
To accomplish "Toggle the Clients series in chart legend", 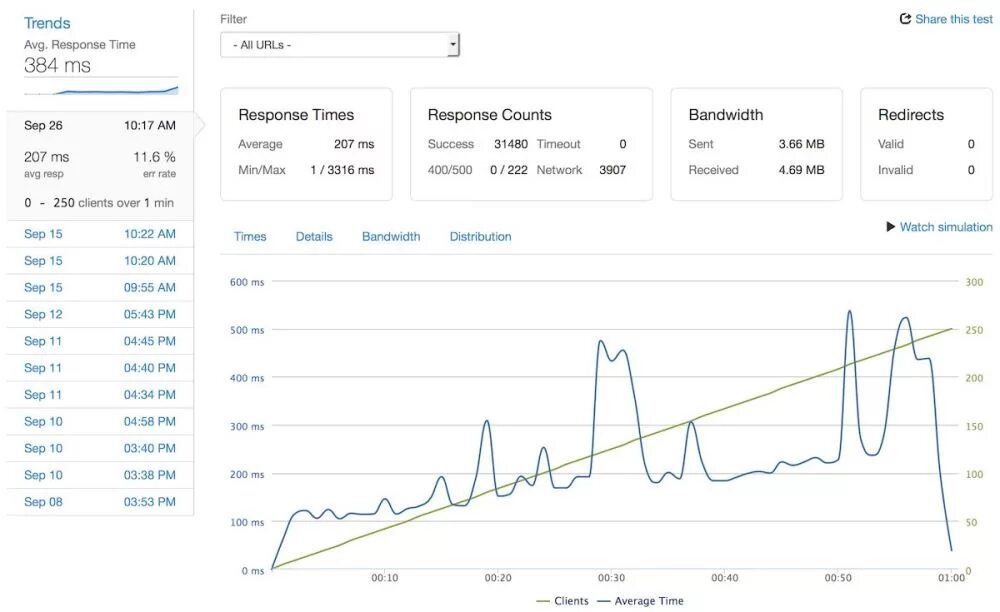I will tap(563, 601).
